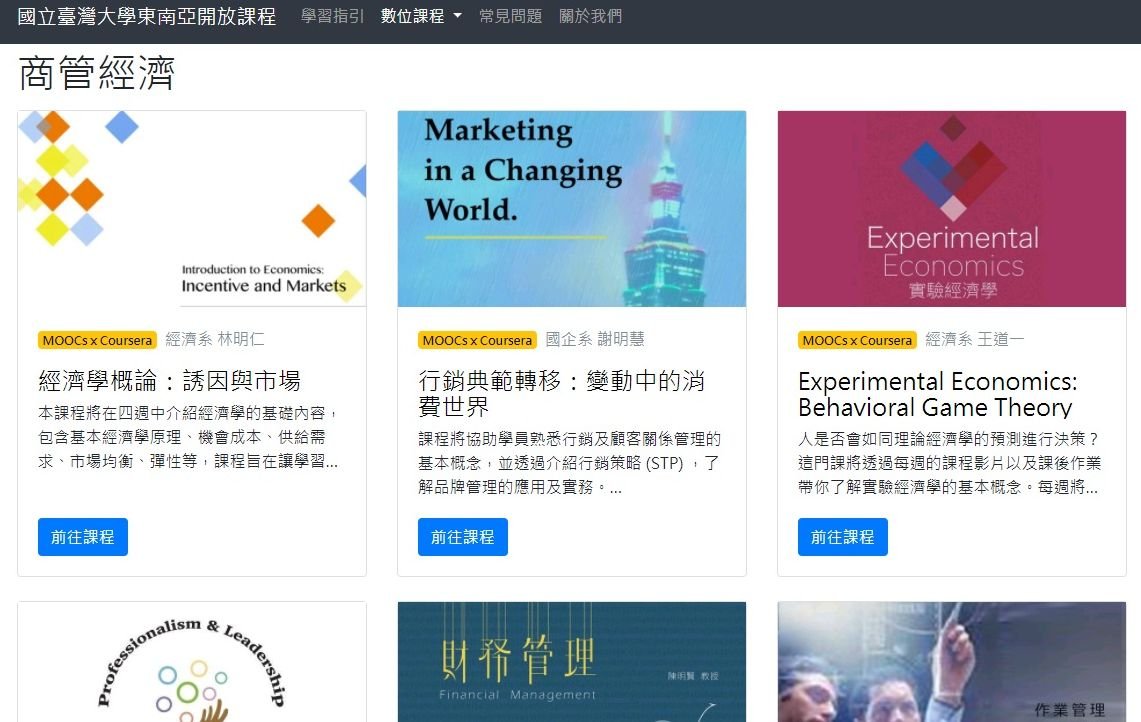Screen dimensions: 1141x722
Task: Go to 行銷典範轉移 course via 前往課程 button
Action: click(463, 537)
